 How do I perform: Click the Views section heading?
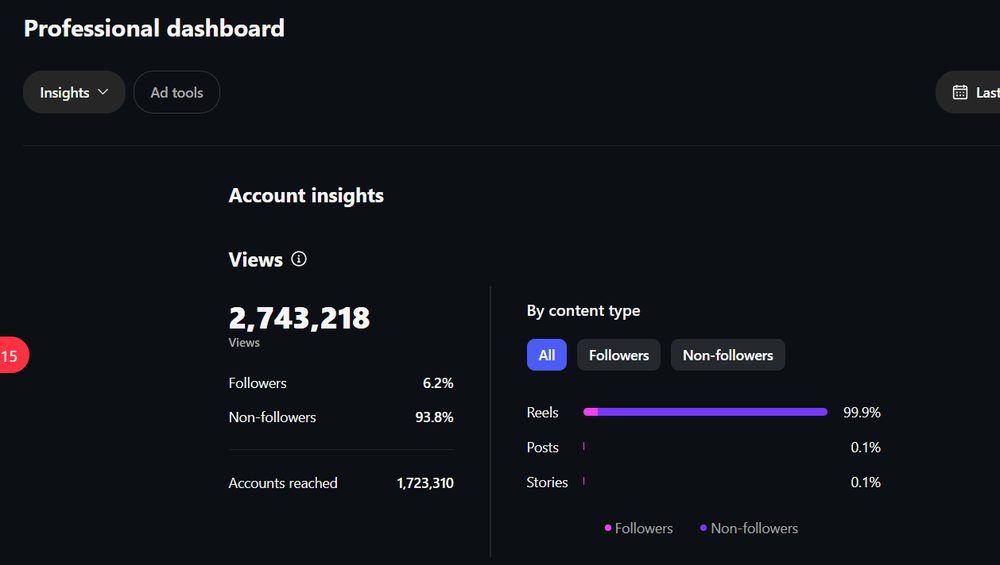pos(256,260)
